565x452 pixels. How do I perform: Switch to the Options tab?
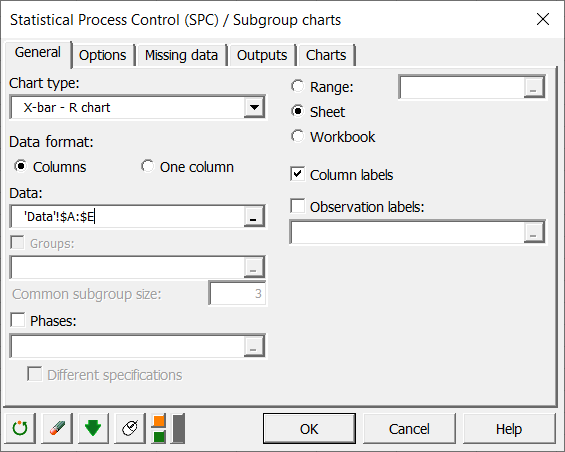coord(103,55)
